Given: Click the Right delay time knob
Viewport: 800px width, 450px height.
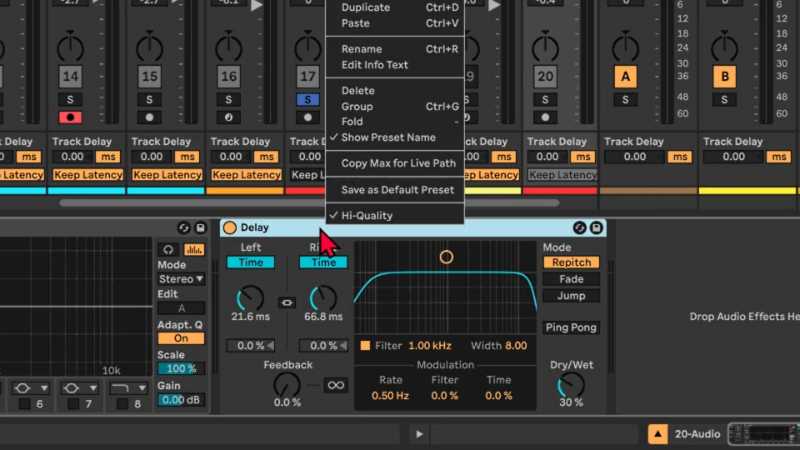Looking at the screenshot, I should [323, 298].
